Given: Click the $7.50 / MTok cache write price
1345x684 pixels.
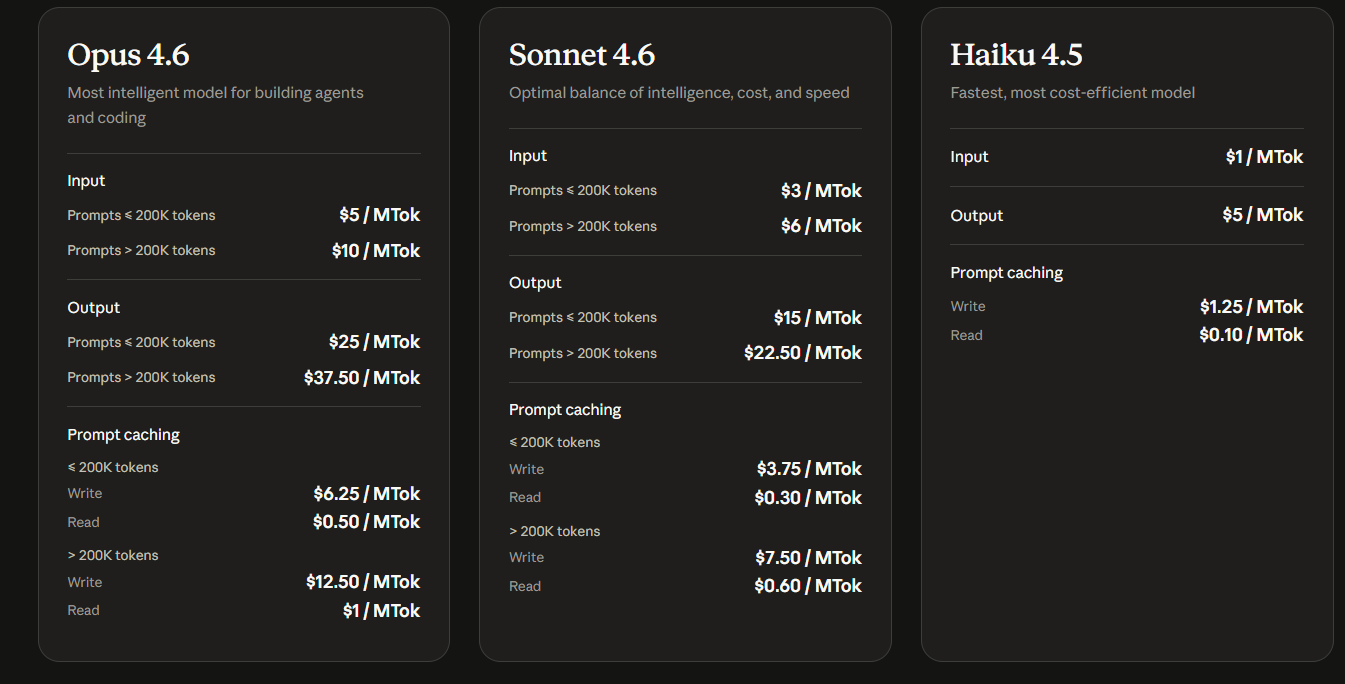Looking at the screenshot, I should tap(809, 558).
